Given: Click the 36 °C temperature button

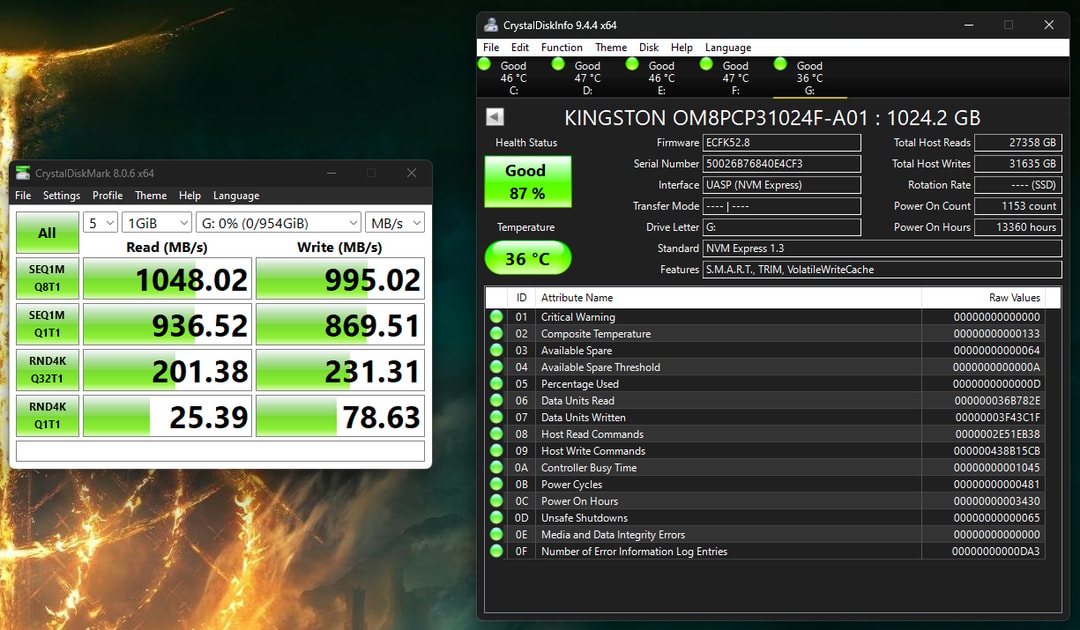Looking at the screenshot, I should coord(528,258).
